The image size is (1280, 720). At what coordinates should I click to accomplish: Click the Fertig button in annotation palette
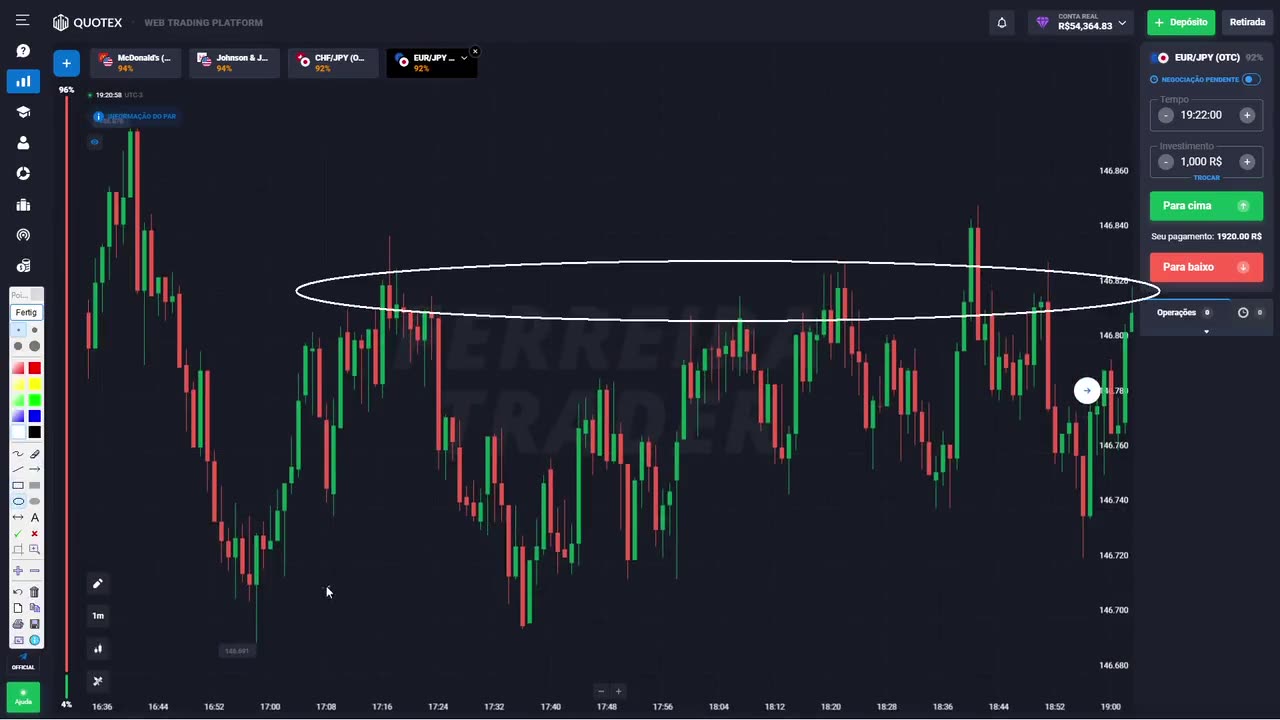tap(26, 312)
